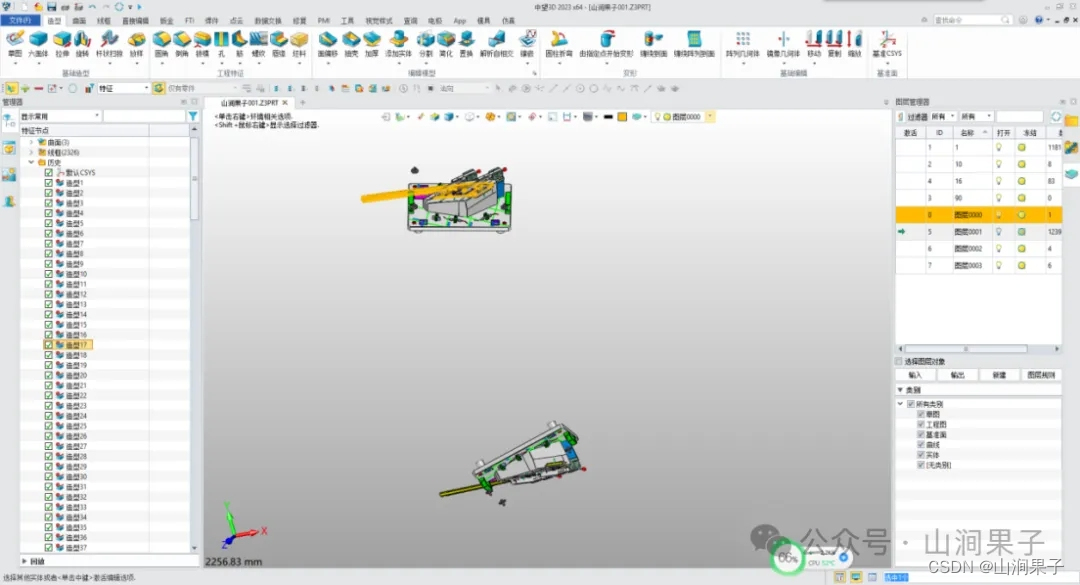Image resolution: width=1080 pixels, height=585 pixels.
Task: Click the save icon in quick access toolbar
Action: pos(52,7)
